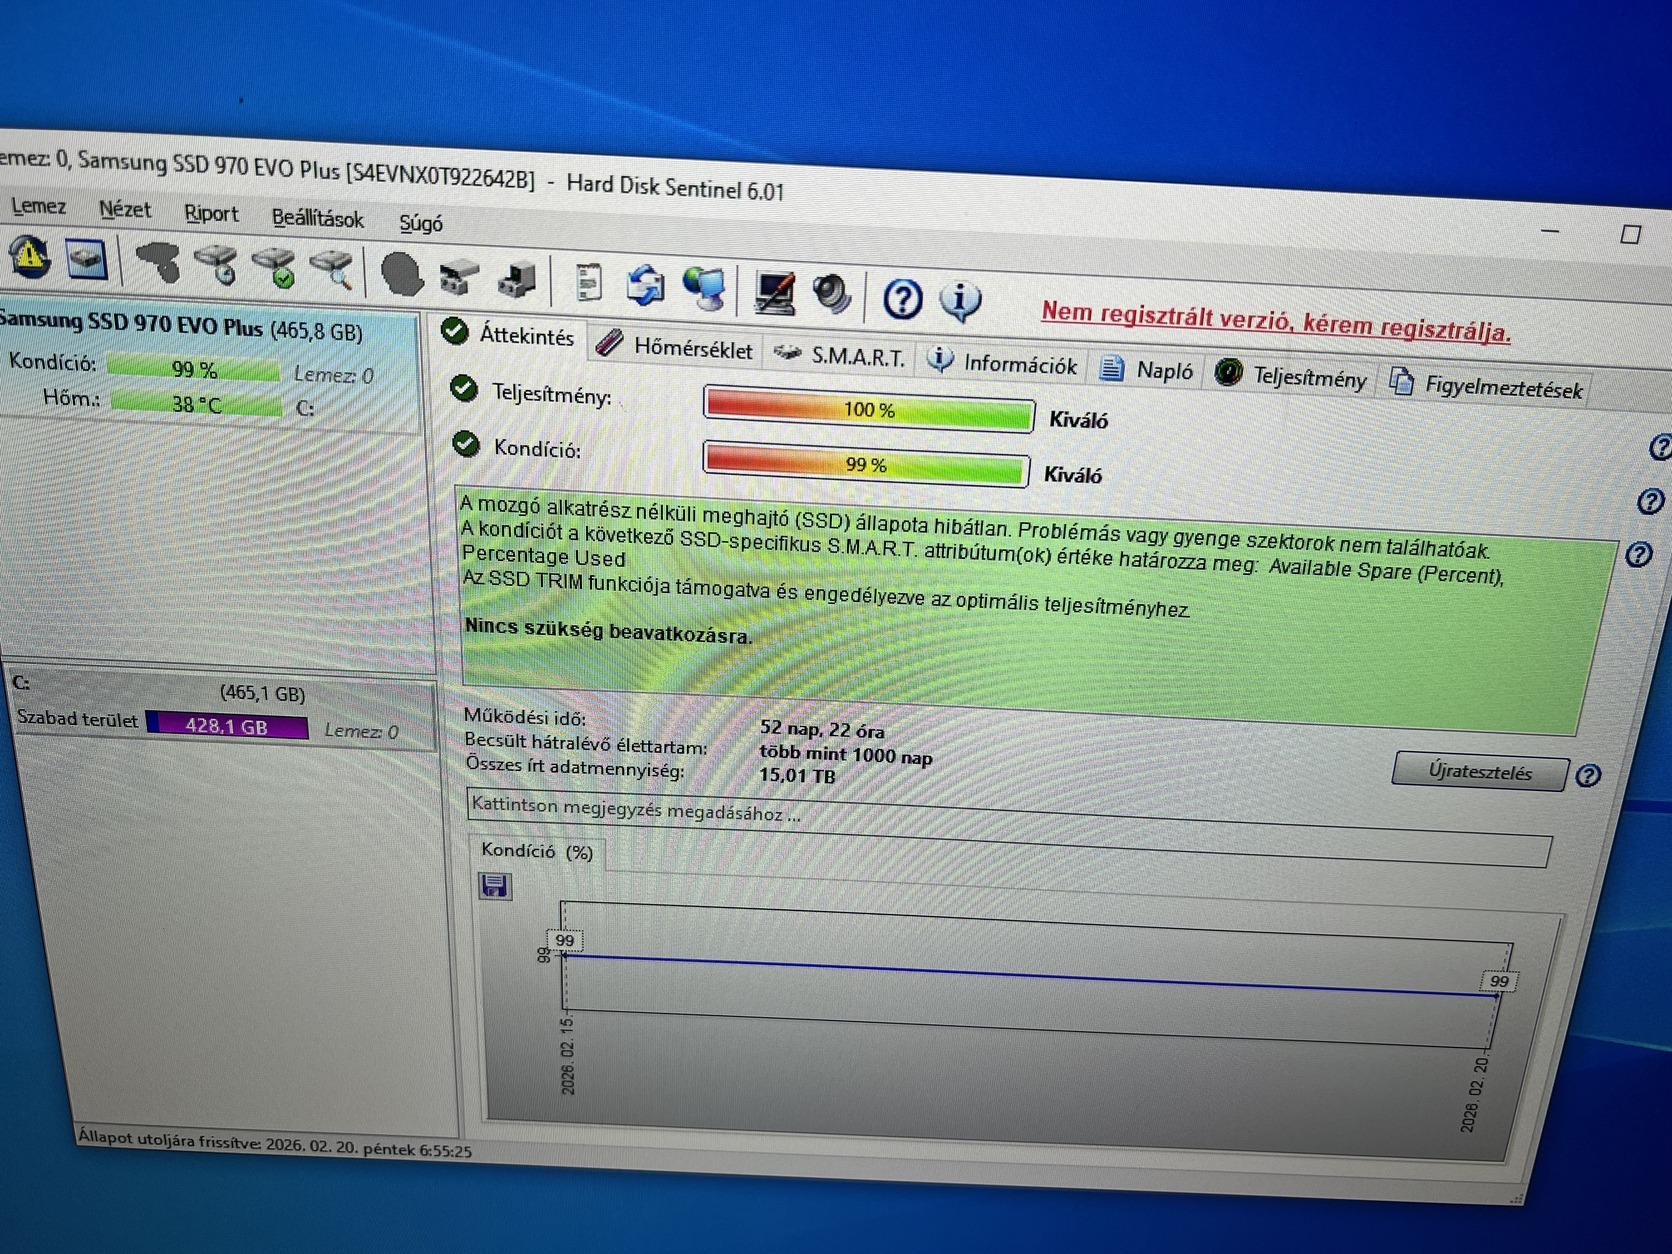Open the Beállítások menu
The height and width of the screenshot is (1254, 1672).
(317, 218)
